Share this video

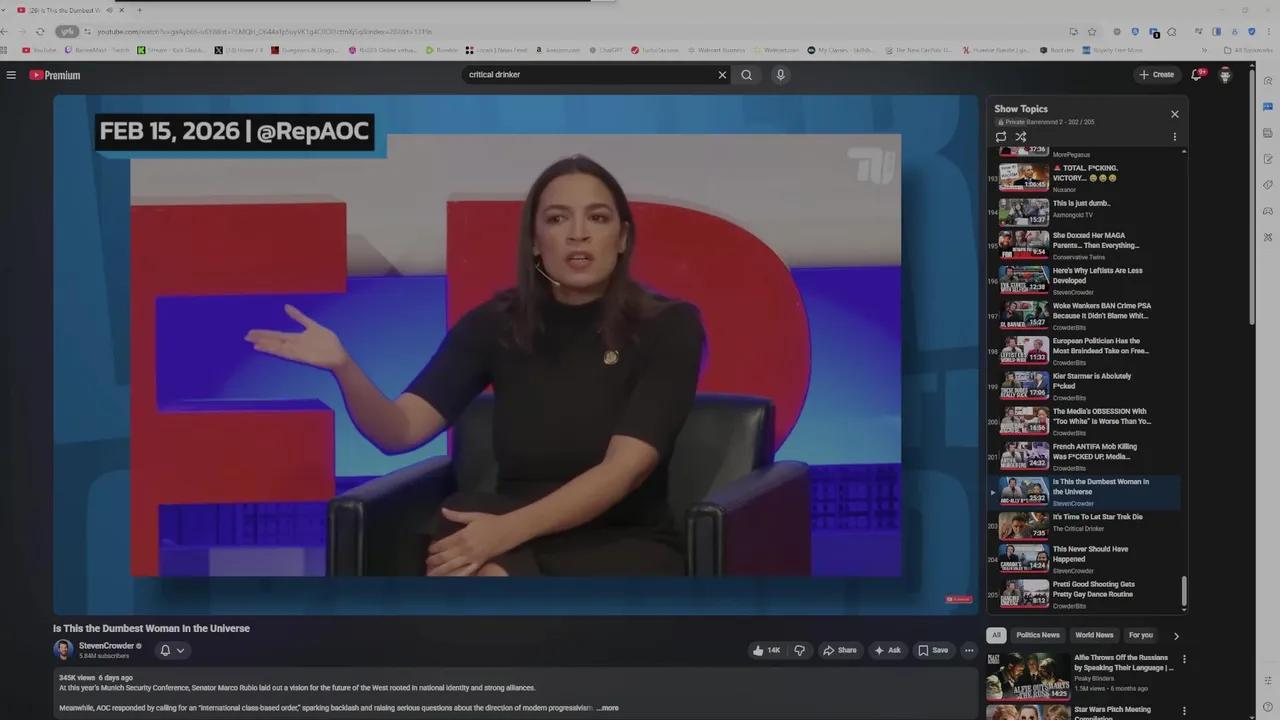(x=840, y=650)
